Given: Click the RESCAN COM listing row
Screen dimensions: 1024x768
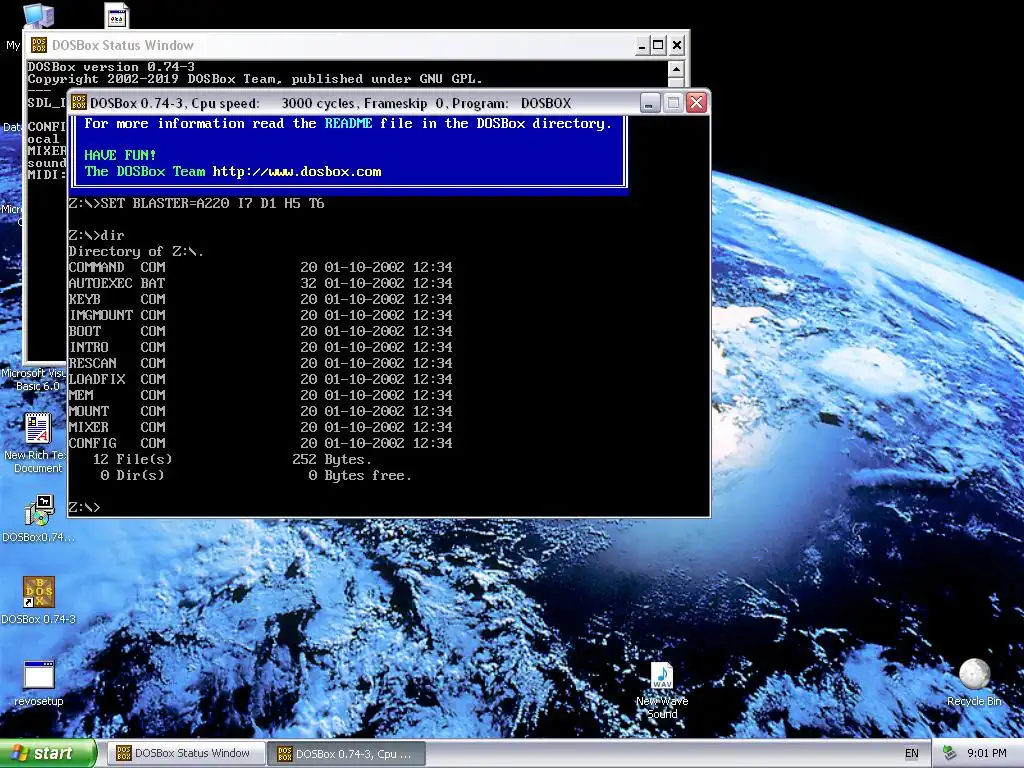Looking at the screenshot, I should pyautogui.click(x=260, y=363).
